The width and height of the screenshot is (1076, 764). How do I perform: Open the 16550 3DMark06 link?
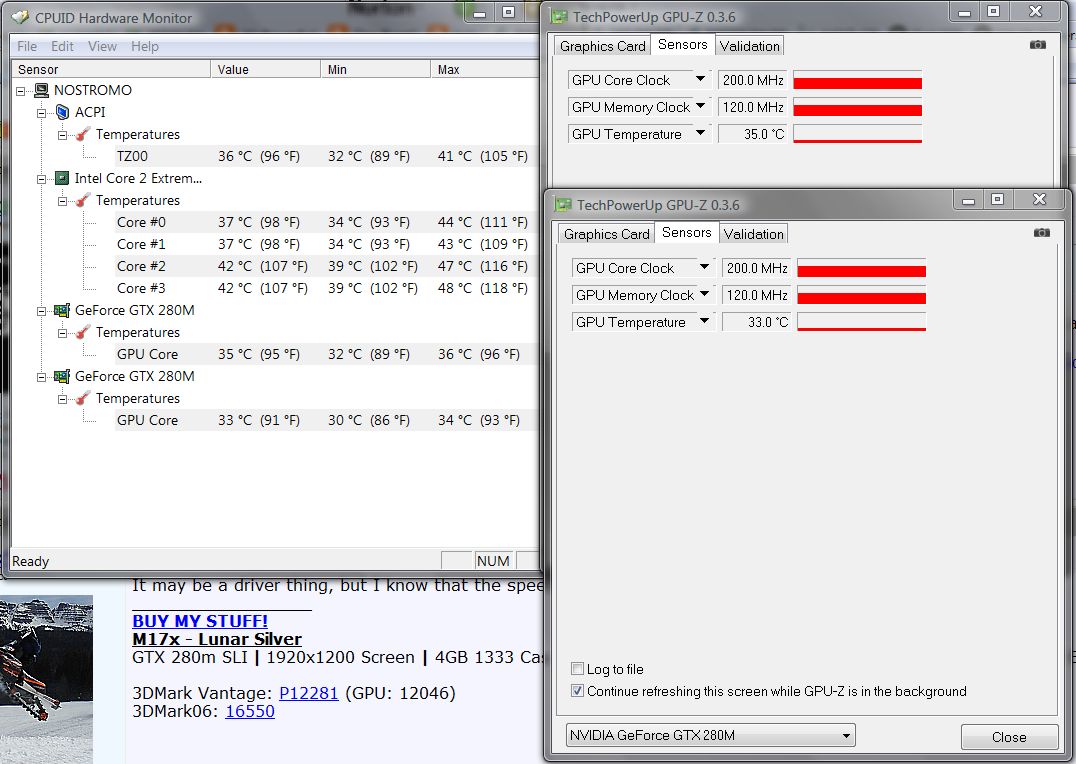pos(250,711)
